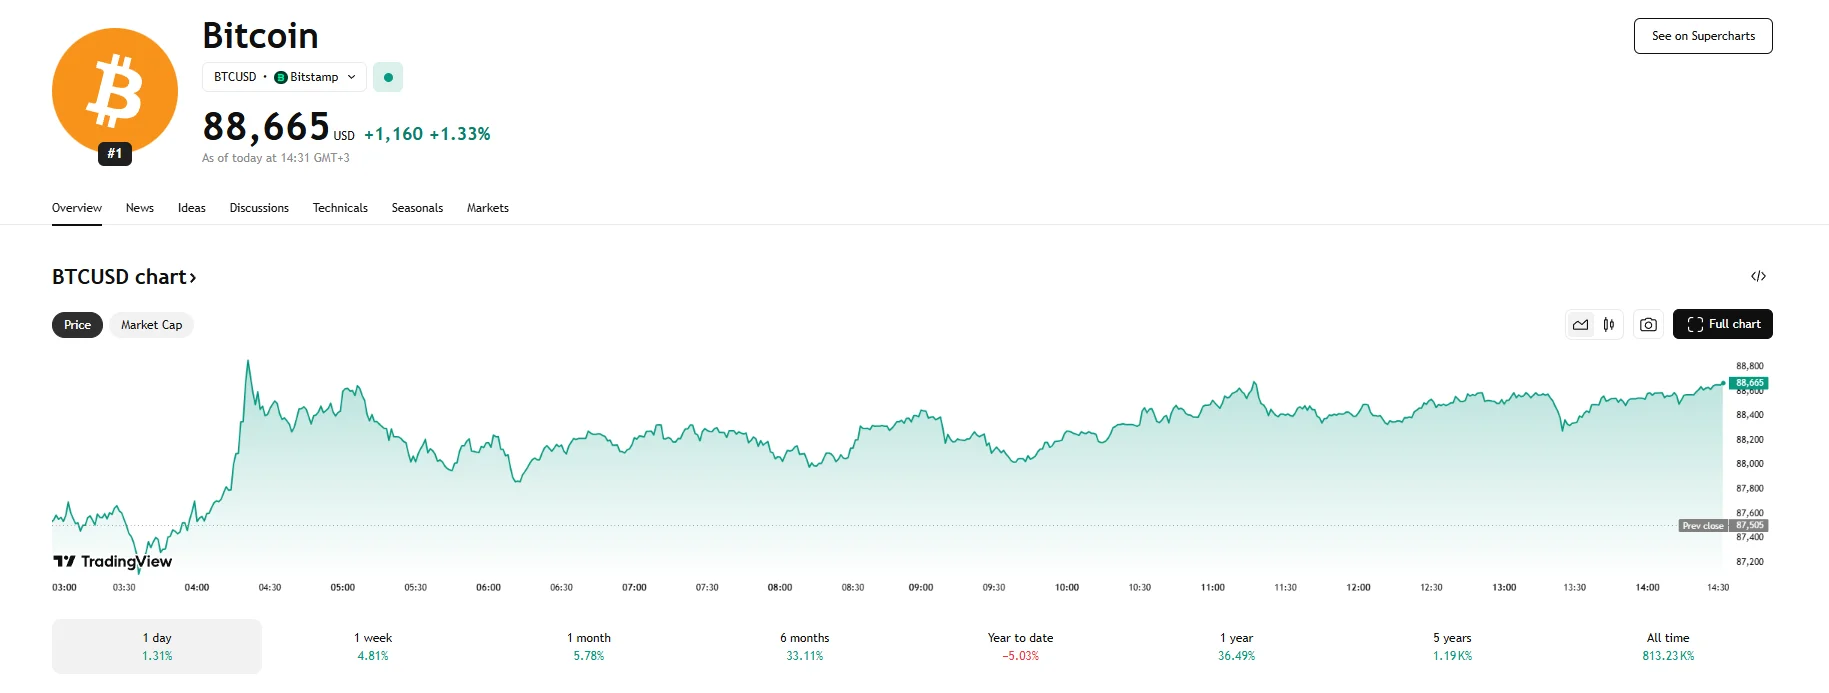The height and width of the screenshot is (693, 1829).
Task: Switch chart to Market Cap
Action: point(151,325)
